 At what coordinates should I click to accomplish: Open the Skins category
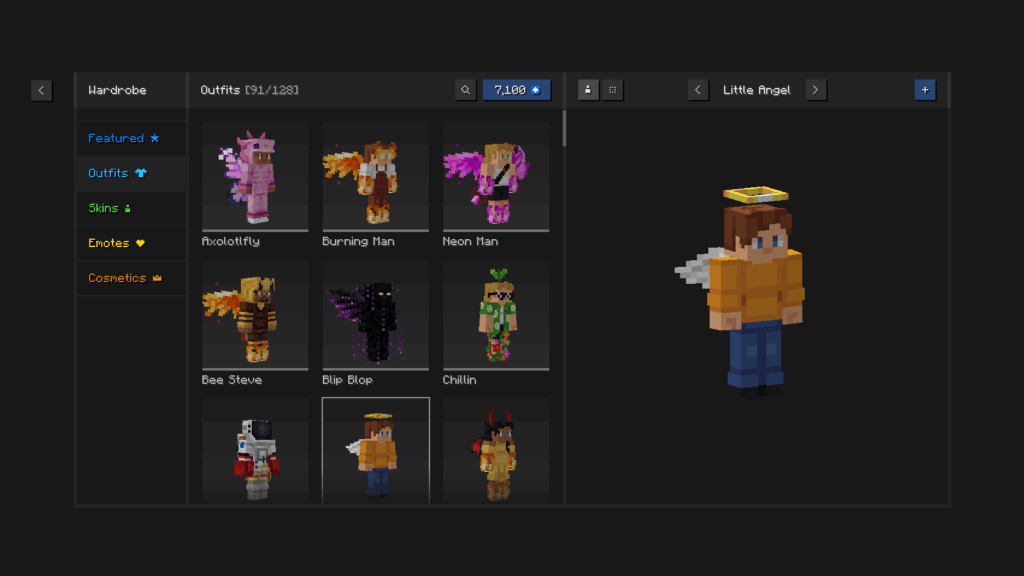(x=131, y=208)
